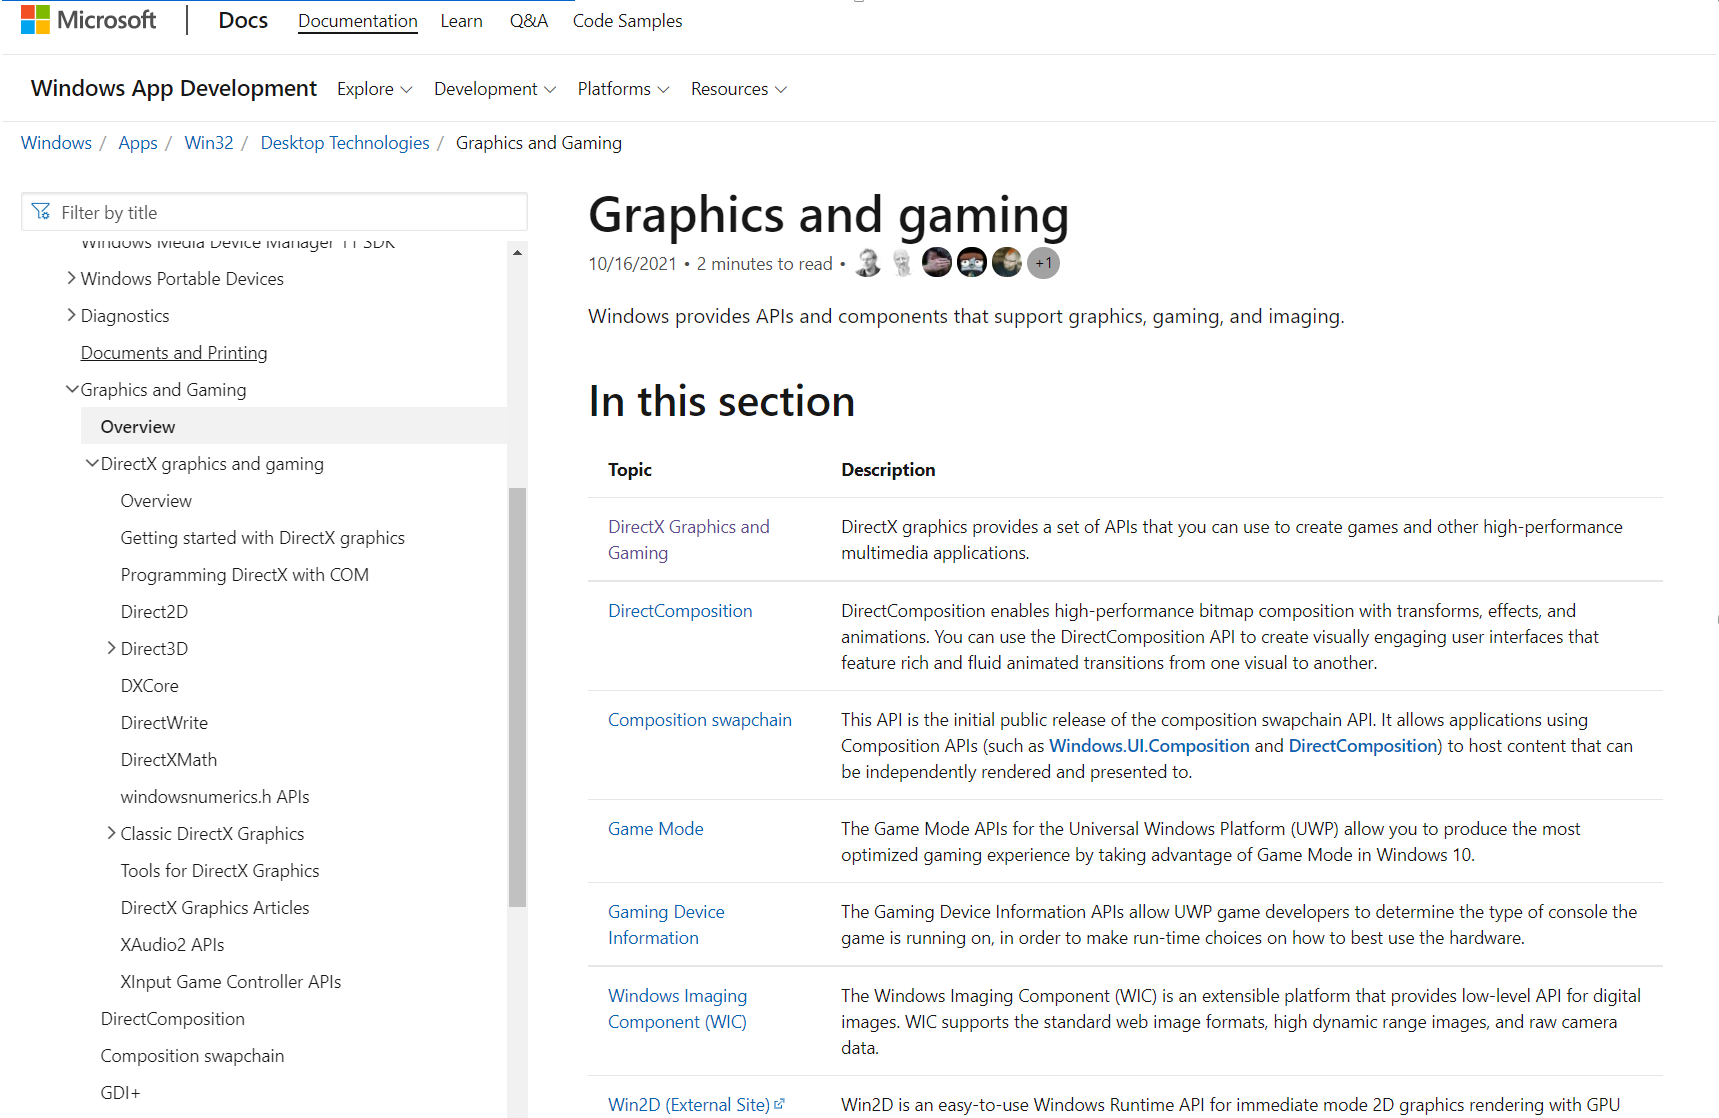The image size is (1719, 1118).
Task: Open the Development dropdown menu
Action: tap(495, 89)
